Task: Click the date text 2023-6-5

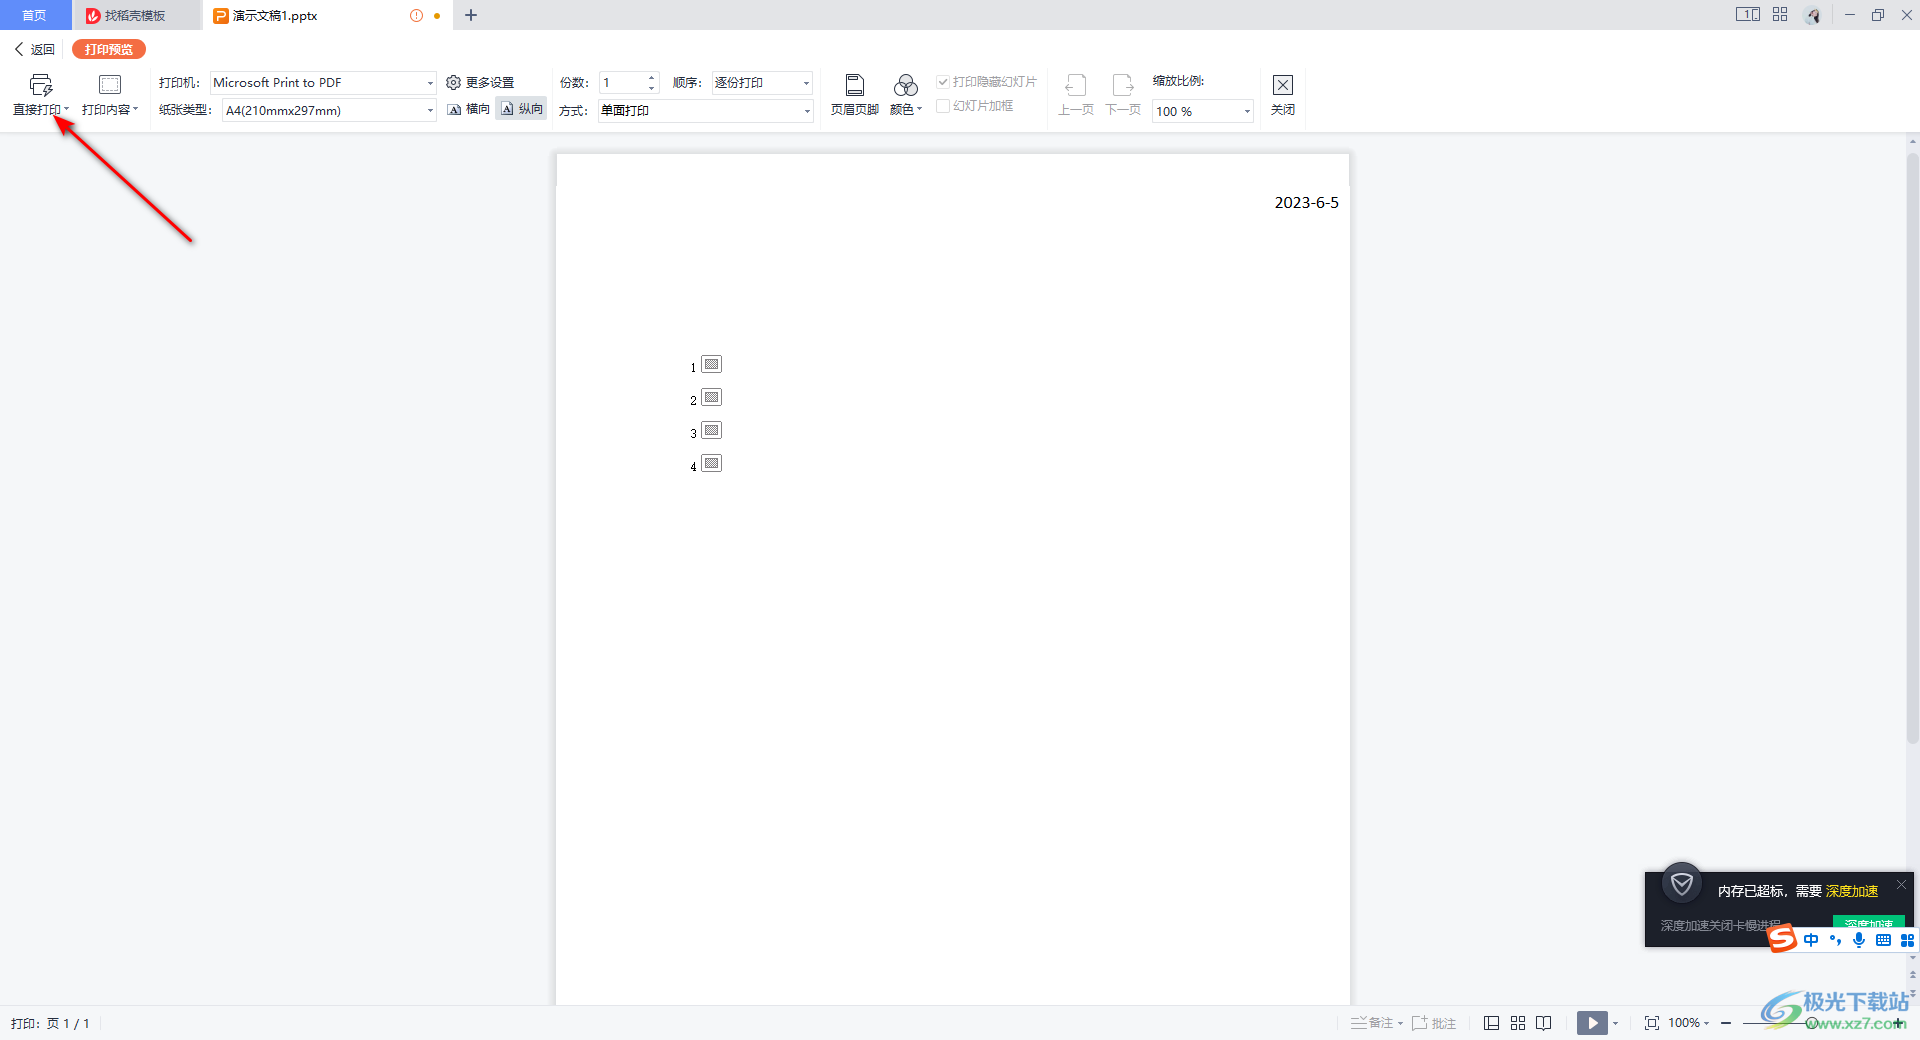Action: pos(1306,203)
